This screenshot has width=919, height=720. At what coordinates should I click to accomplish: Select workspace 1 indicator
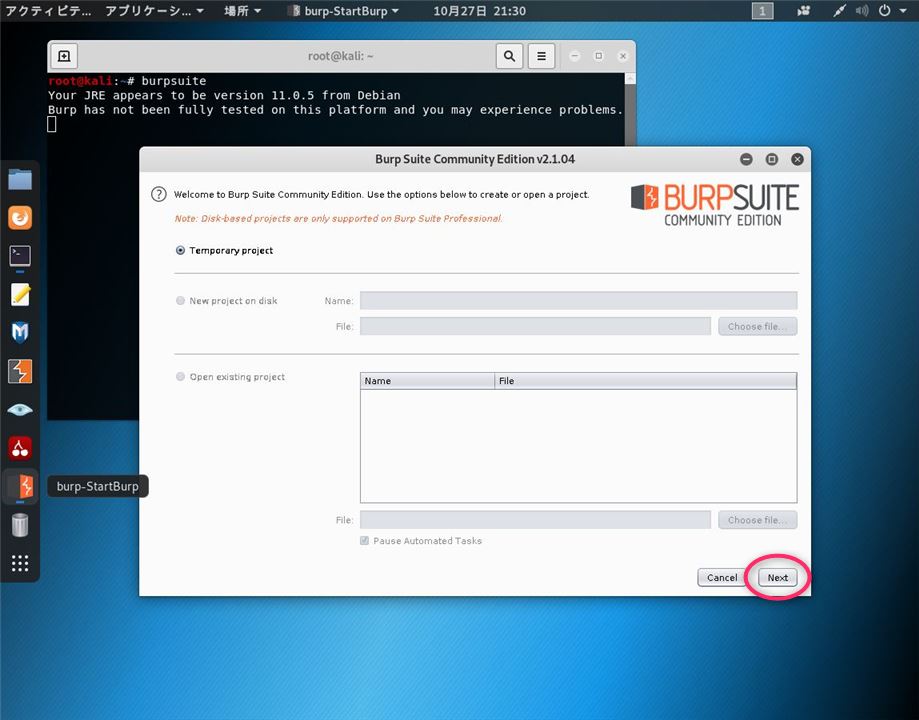coord(762,11)
